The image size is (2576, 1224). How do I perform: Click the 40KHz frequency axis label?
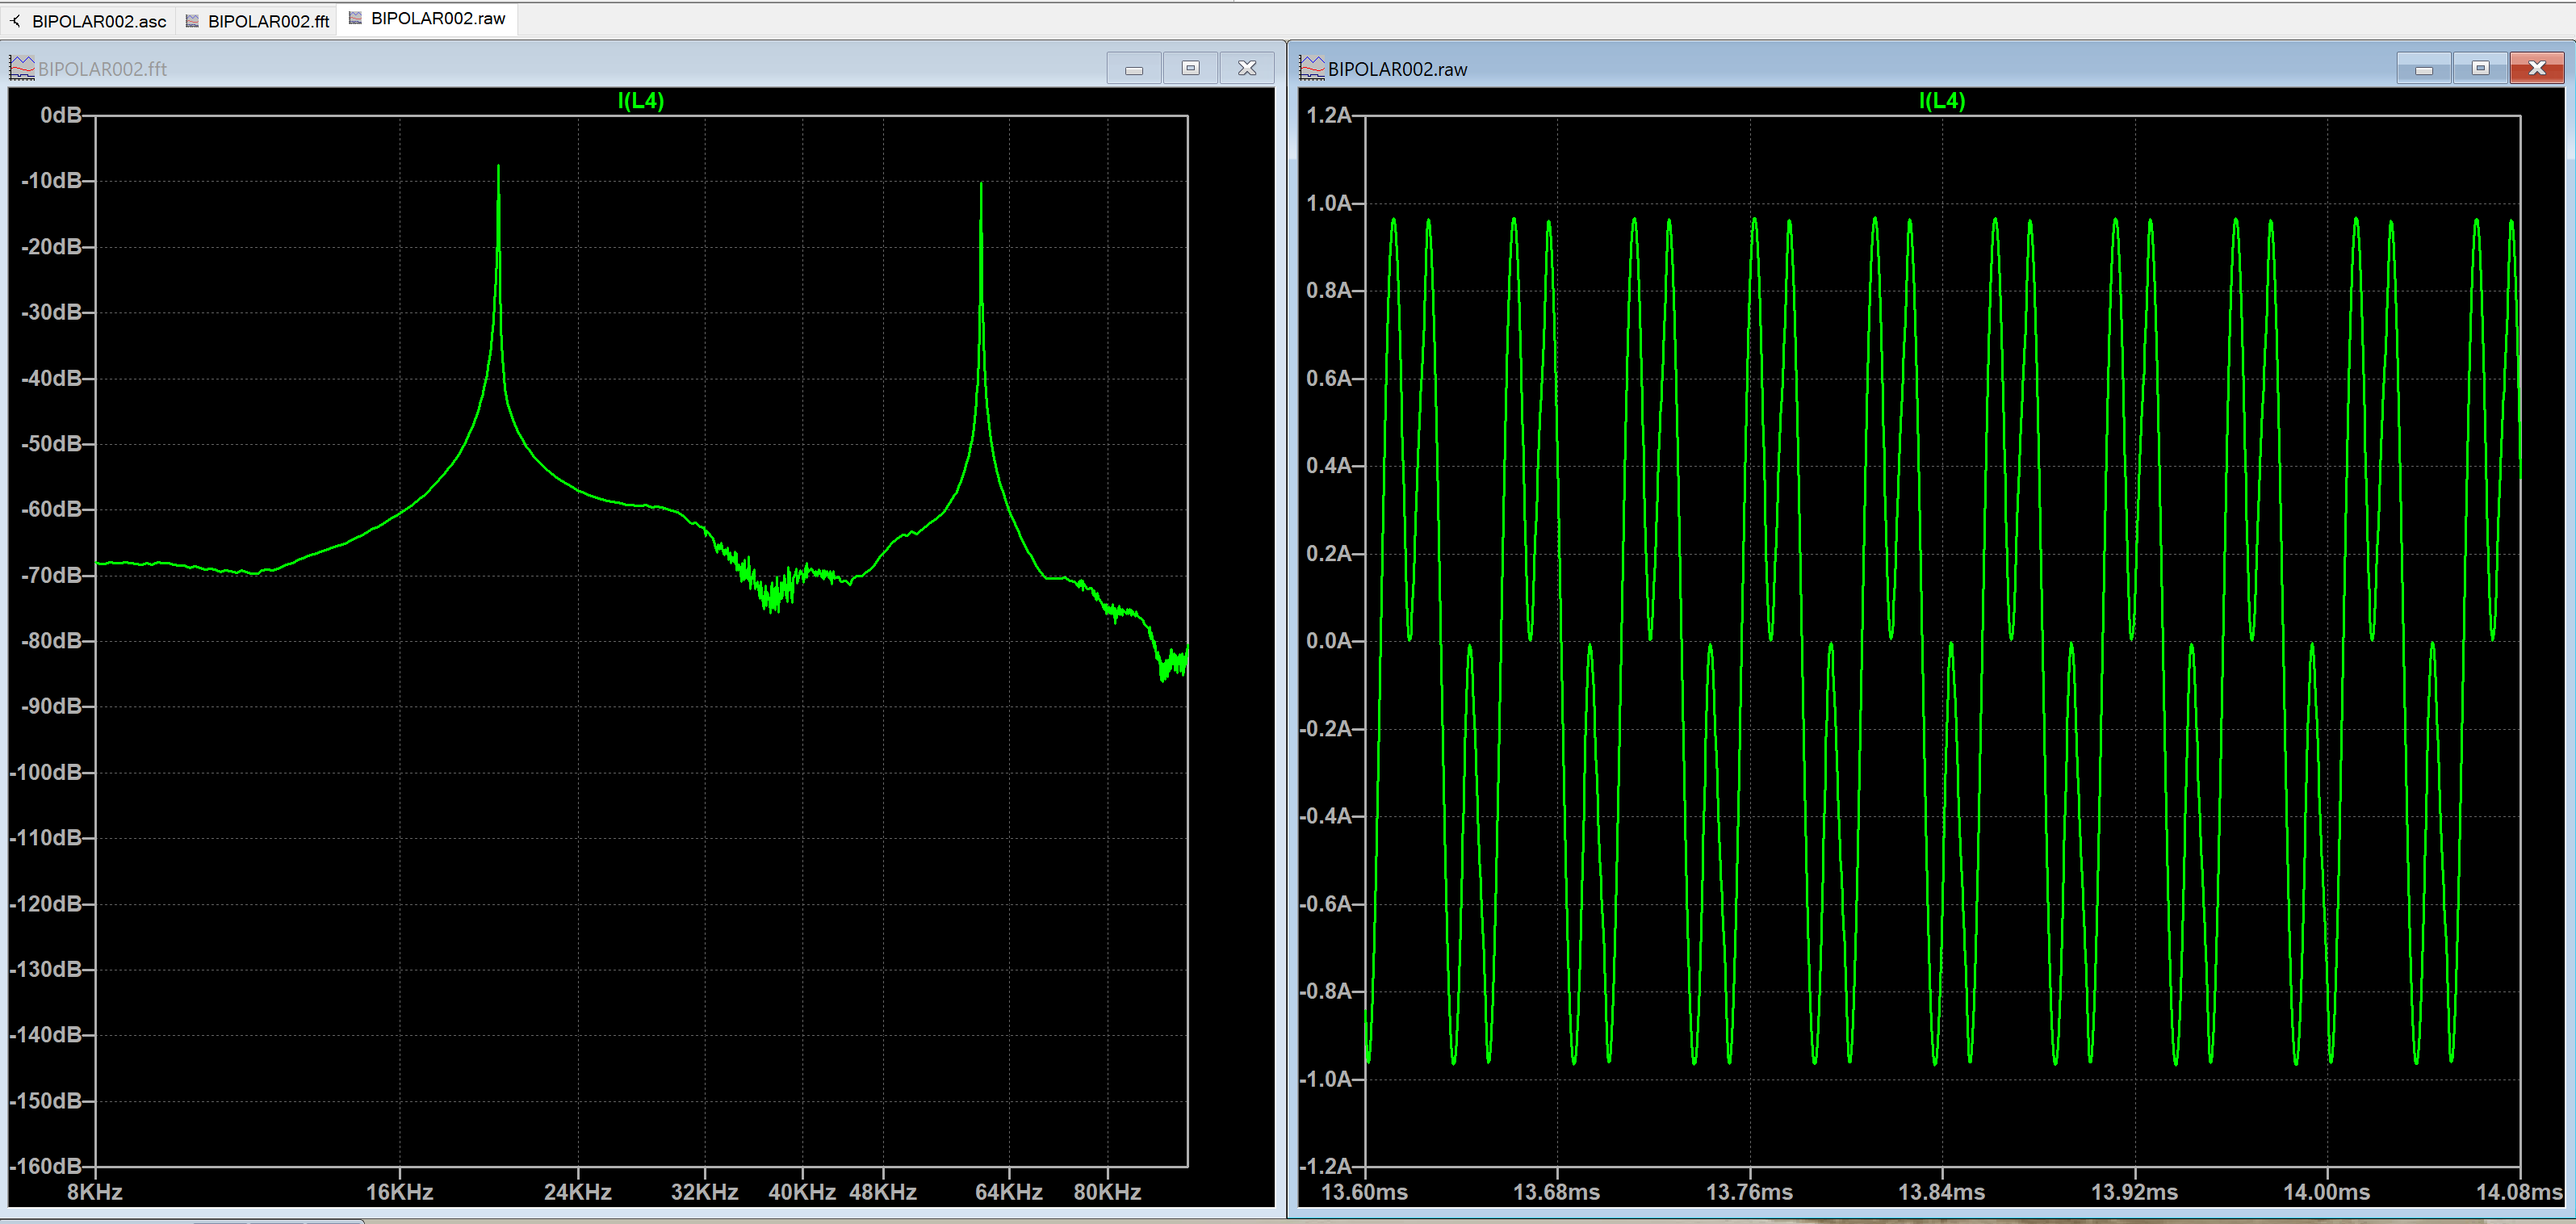801,1192
